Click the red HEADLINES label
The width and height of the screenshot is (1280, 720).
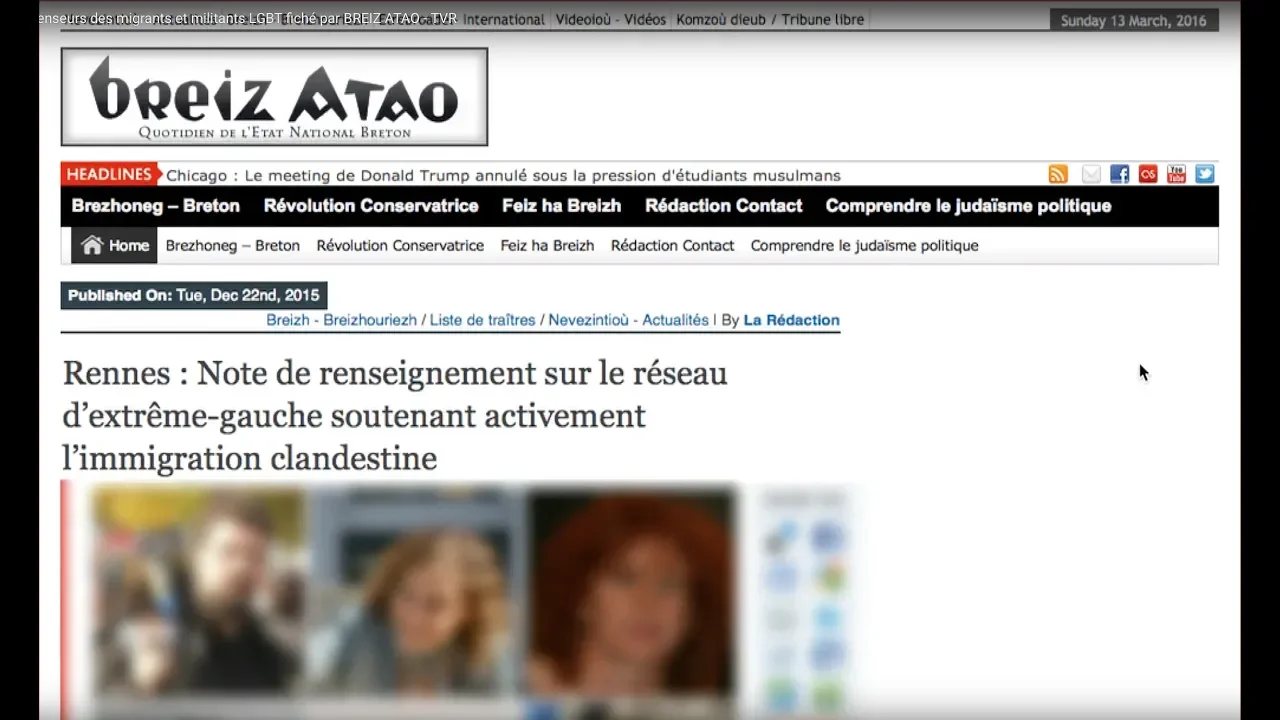[x=110, y=174]
